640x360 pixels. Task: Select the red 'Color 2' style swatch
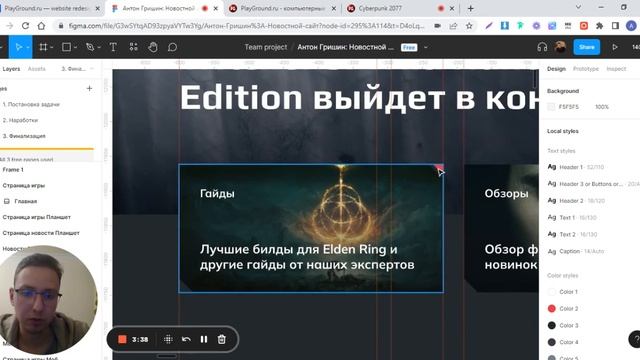coord(551,309)
